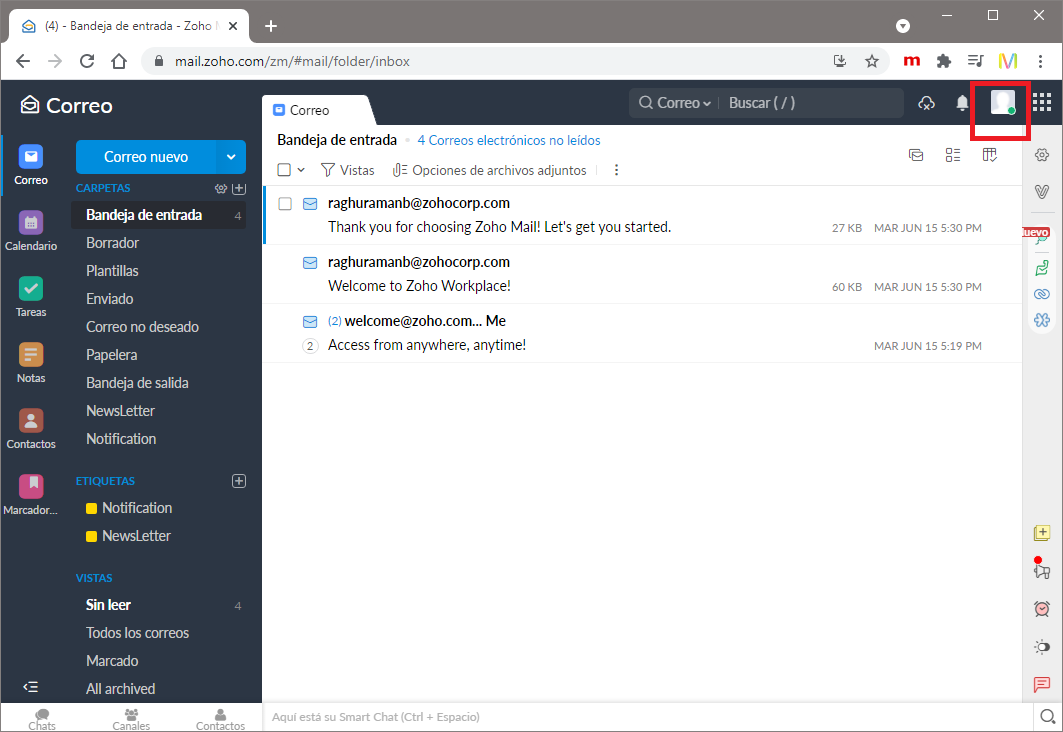Open mail settings gear on right rail
1063x732 pixels.
[x=1042, y=155]
